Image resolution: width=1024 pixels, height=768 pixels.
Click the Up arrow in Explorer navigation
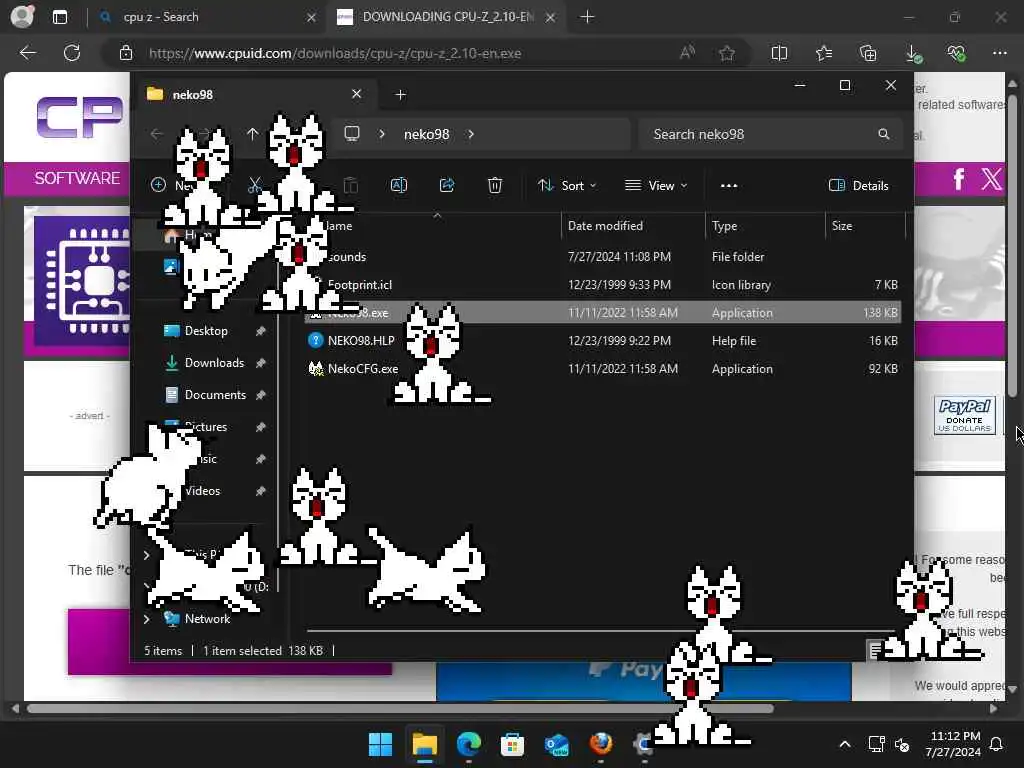253,134
